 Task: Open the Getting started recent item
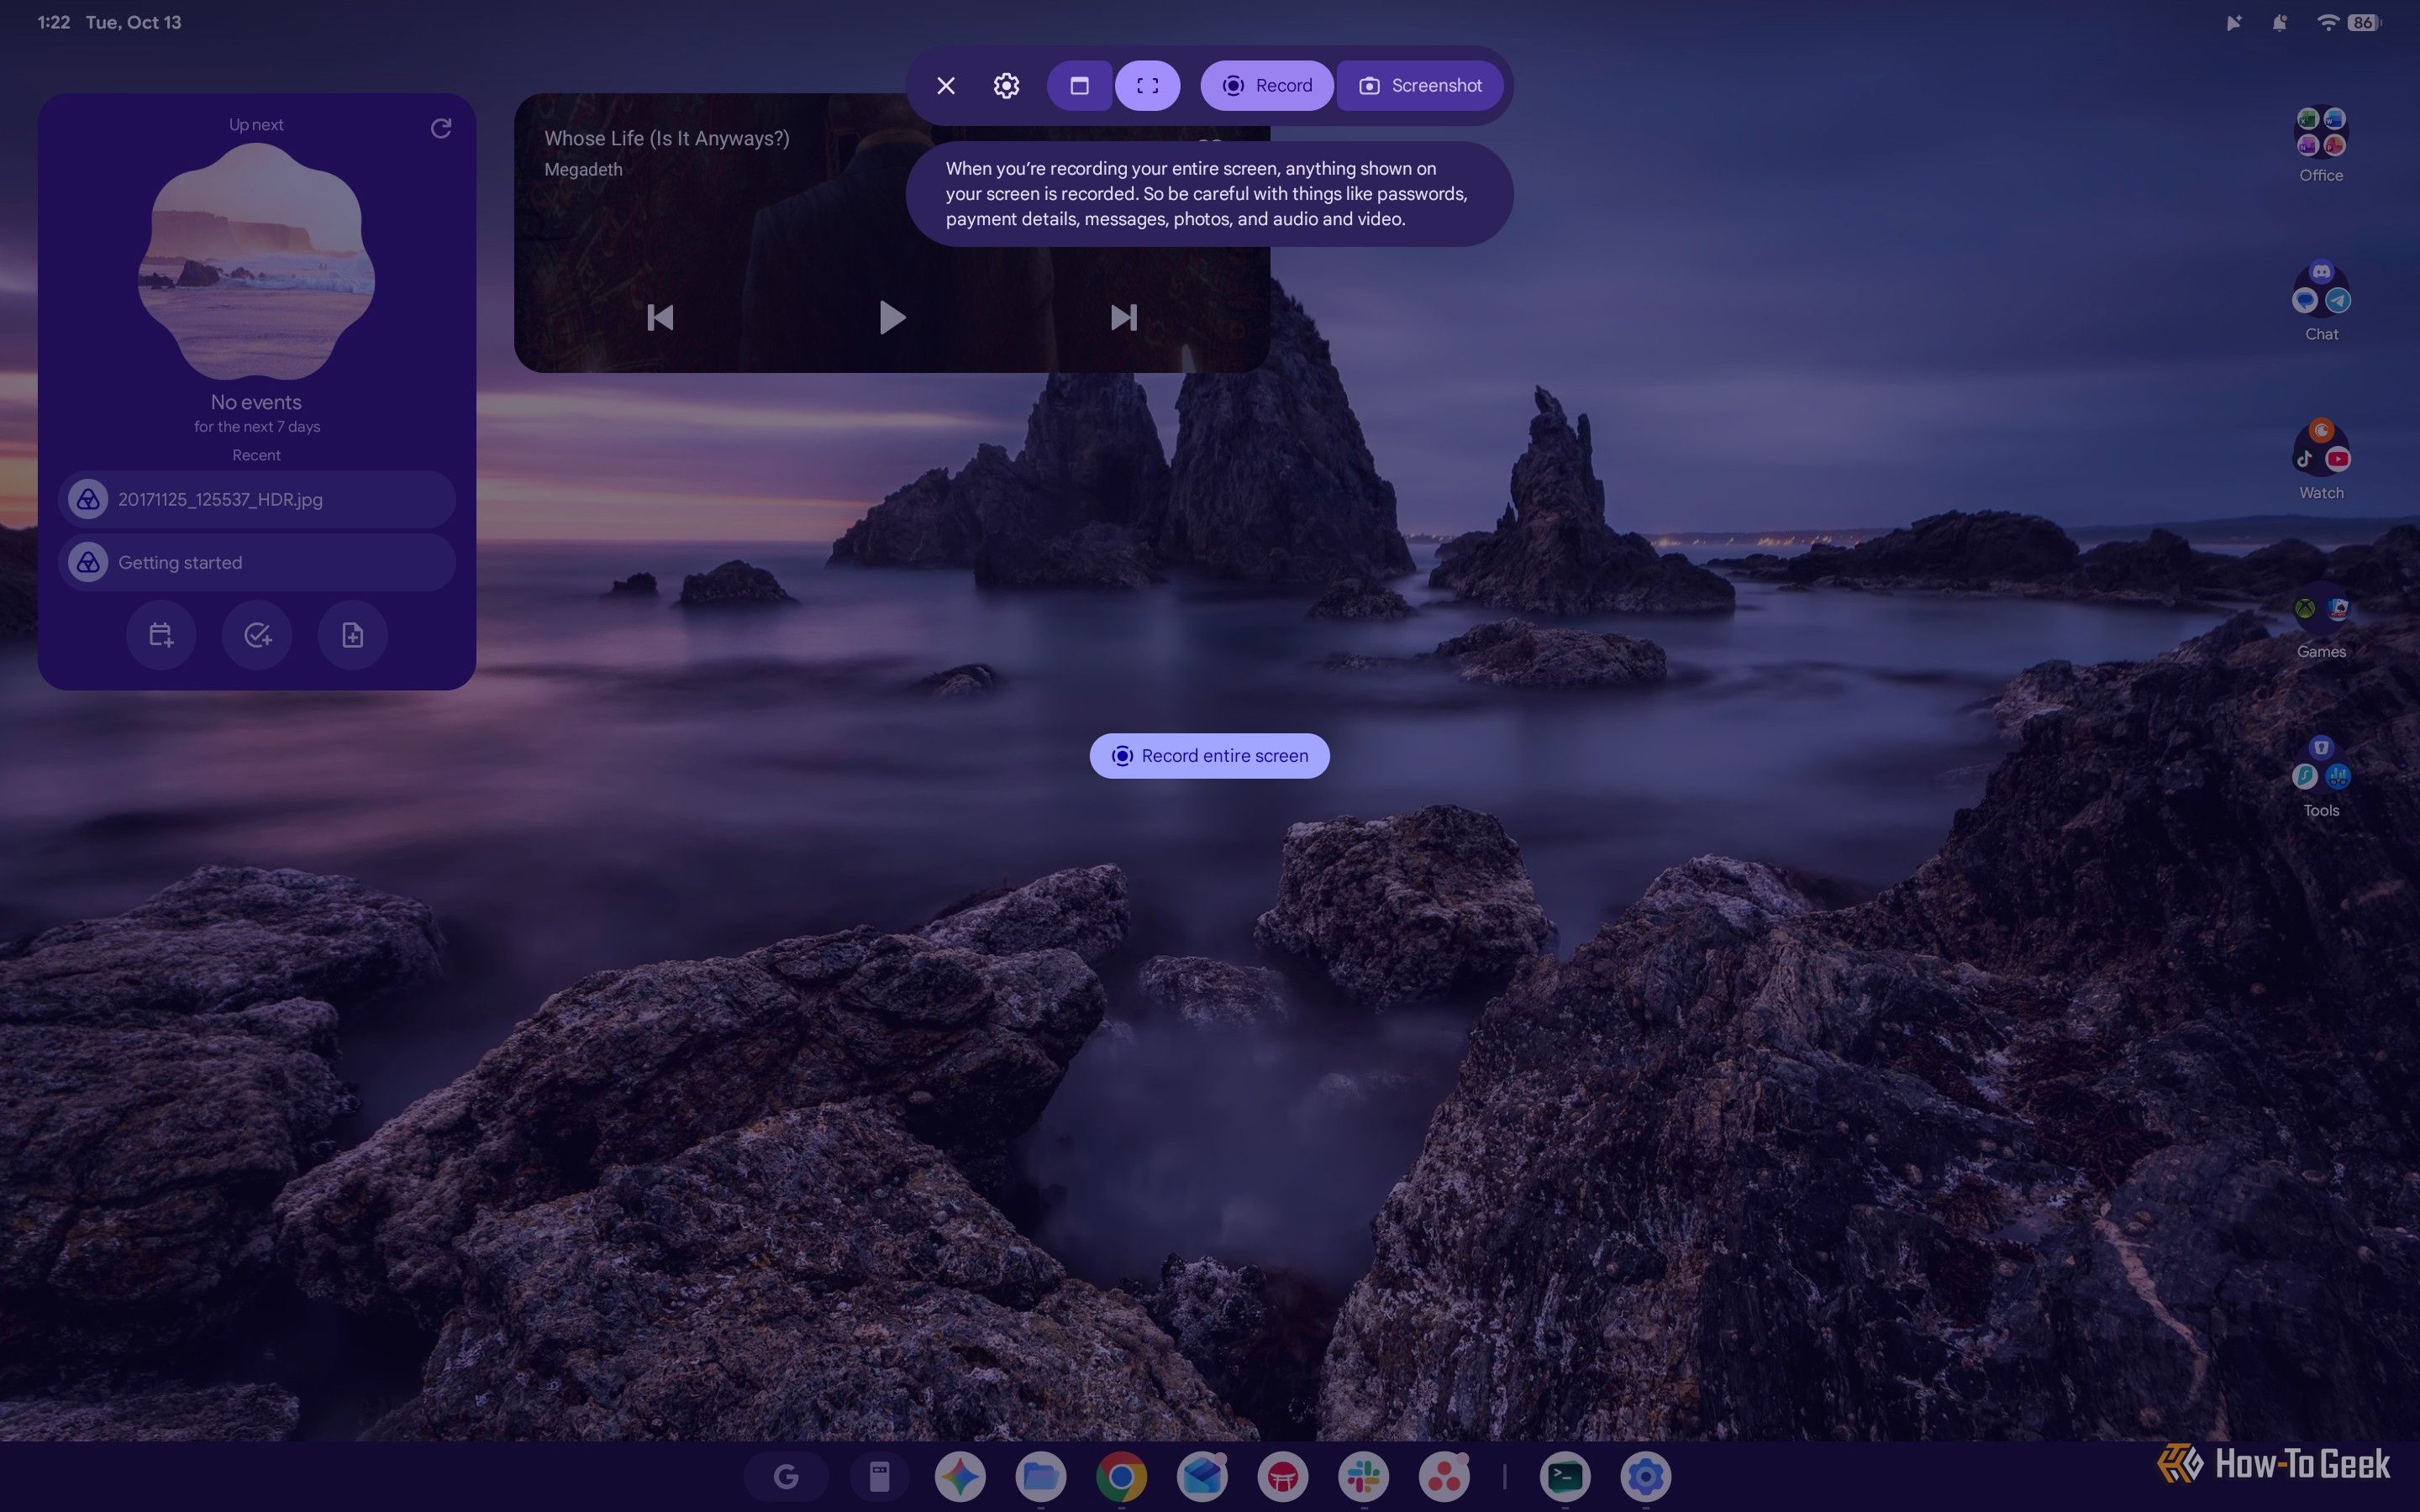click(257, 562)
